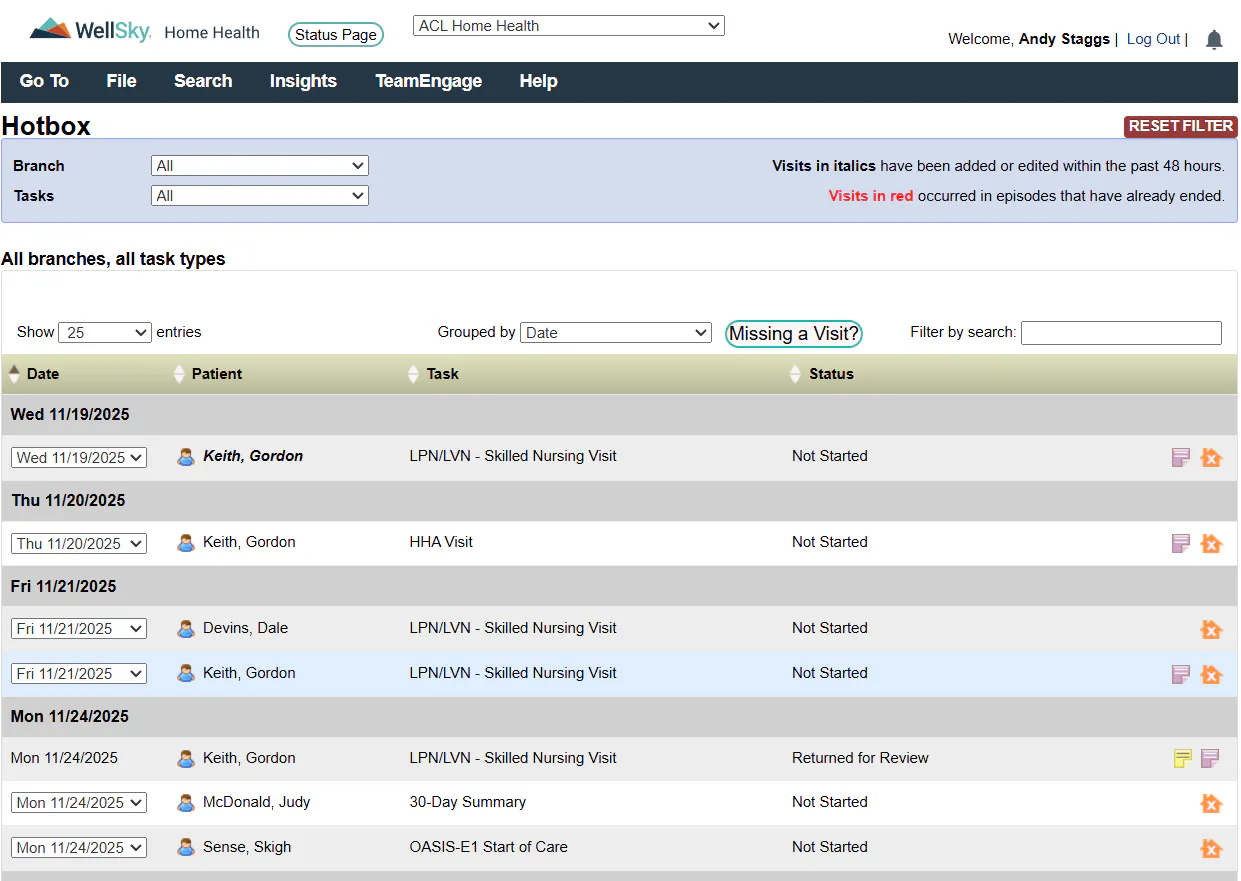This screenshot has height=881, width=1241.
Task: Click the orange missed-visit icon for McDonald, Judy
Action: 1211,803
